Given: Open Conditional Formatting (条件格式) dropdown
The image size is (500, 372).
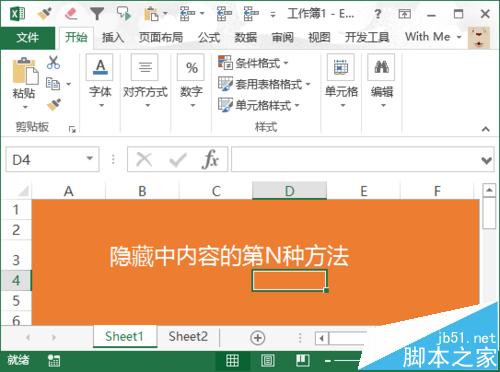Looking at the screenshot, I should pos(253,63).
